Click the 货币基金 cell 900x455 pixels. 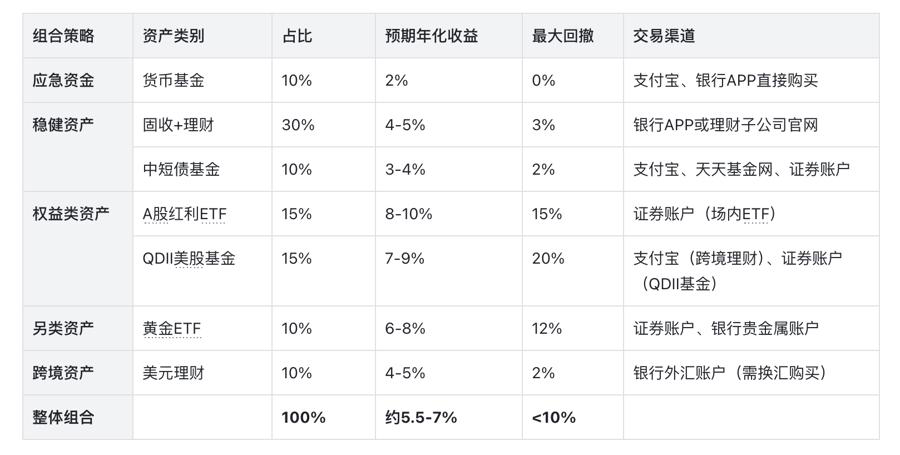tap(173, 80)
